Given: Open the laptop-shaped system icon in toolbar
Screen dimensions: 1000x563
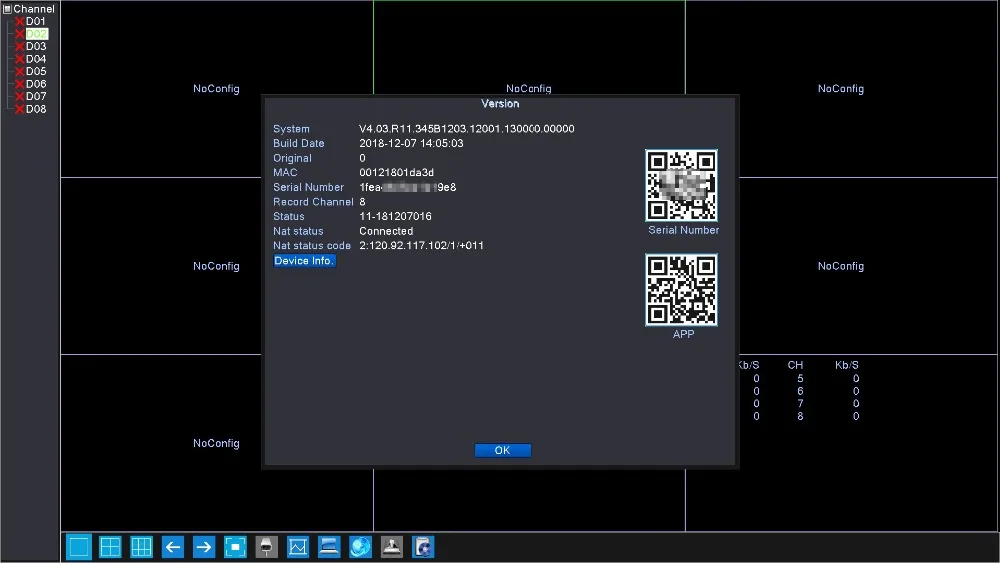Looking at the screenshot, I should [x=329, y=547].
